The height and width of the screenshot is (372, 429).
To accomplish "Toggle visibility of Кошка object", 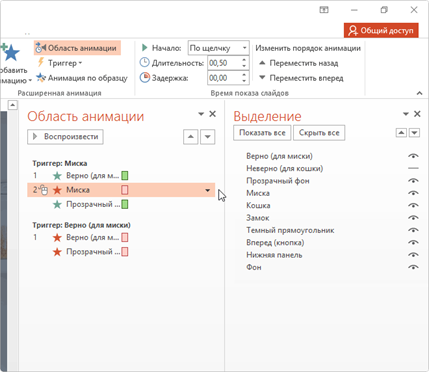I will pos(413,205).
